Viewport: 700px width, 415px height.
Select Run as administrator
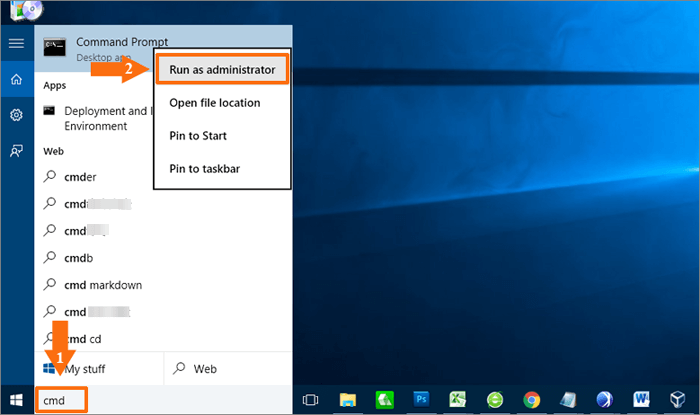222,70
